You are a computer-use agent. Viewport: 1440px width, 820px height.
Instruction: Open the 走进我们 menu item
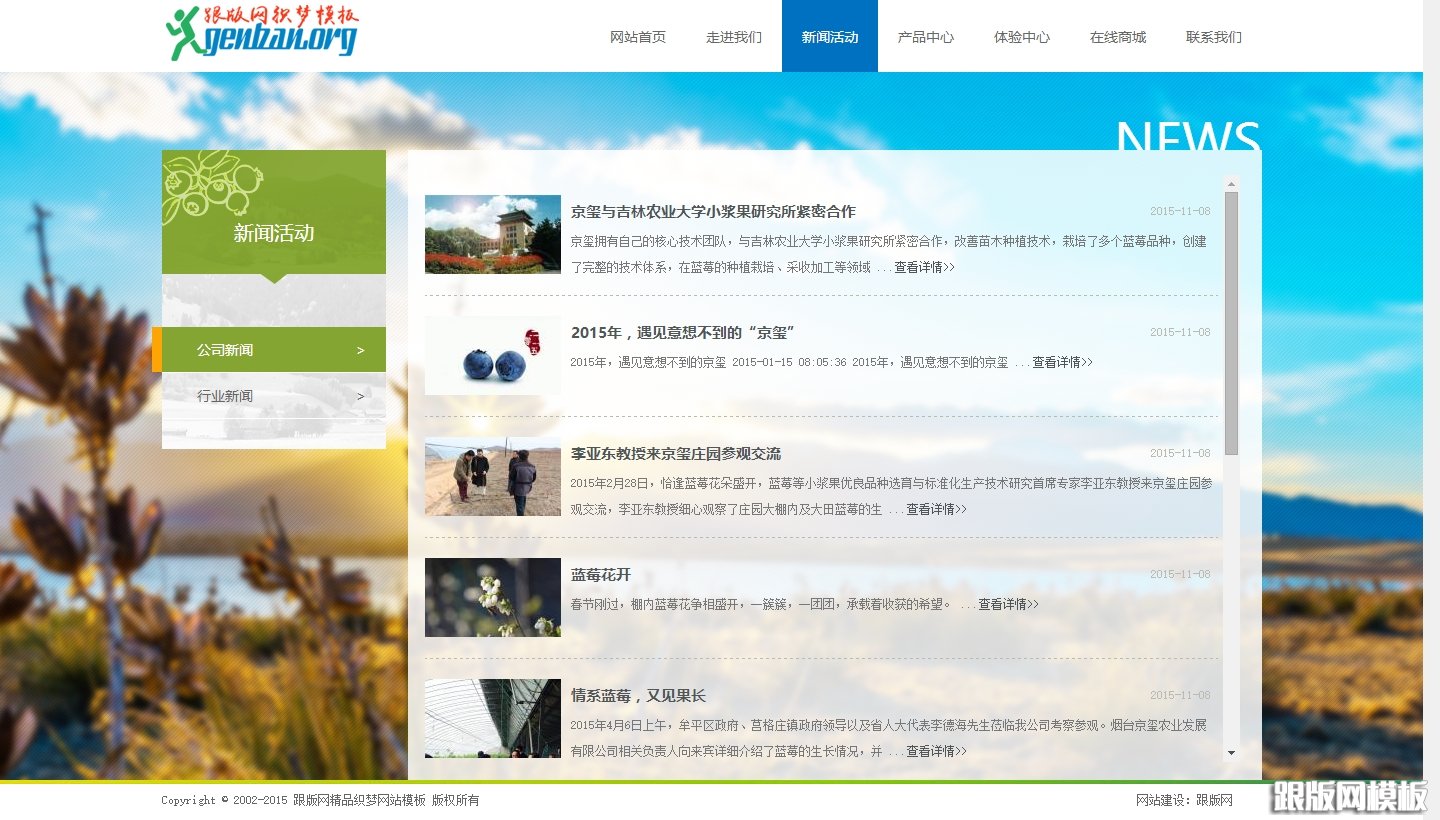(733, 36)
